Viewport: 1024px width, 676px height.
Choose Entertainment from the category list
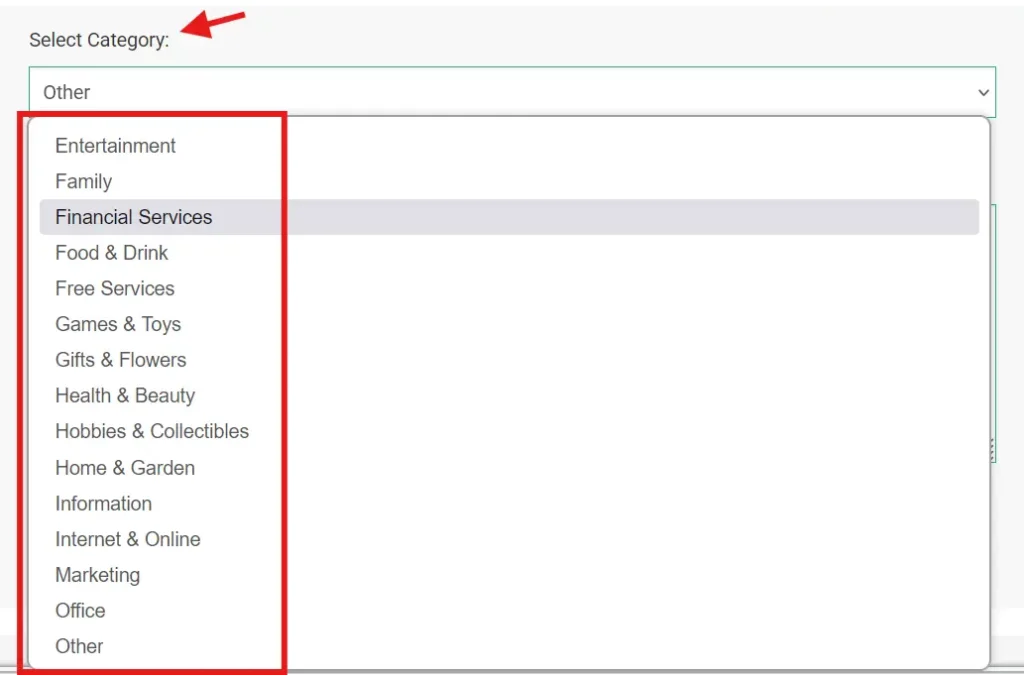pyautogui.click(x=509, y=146)
